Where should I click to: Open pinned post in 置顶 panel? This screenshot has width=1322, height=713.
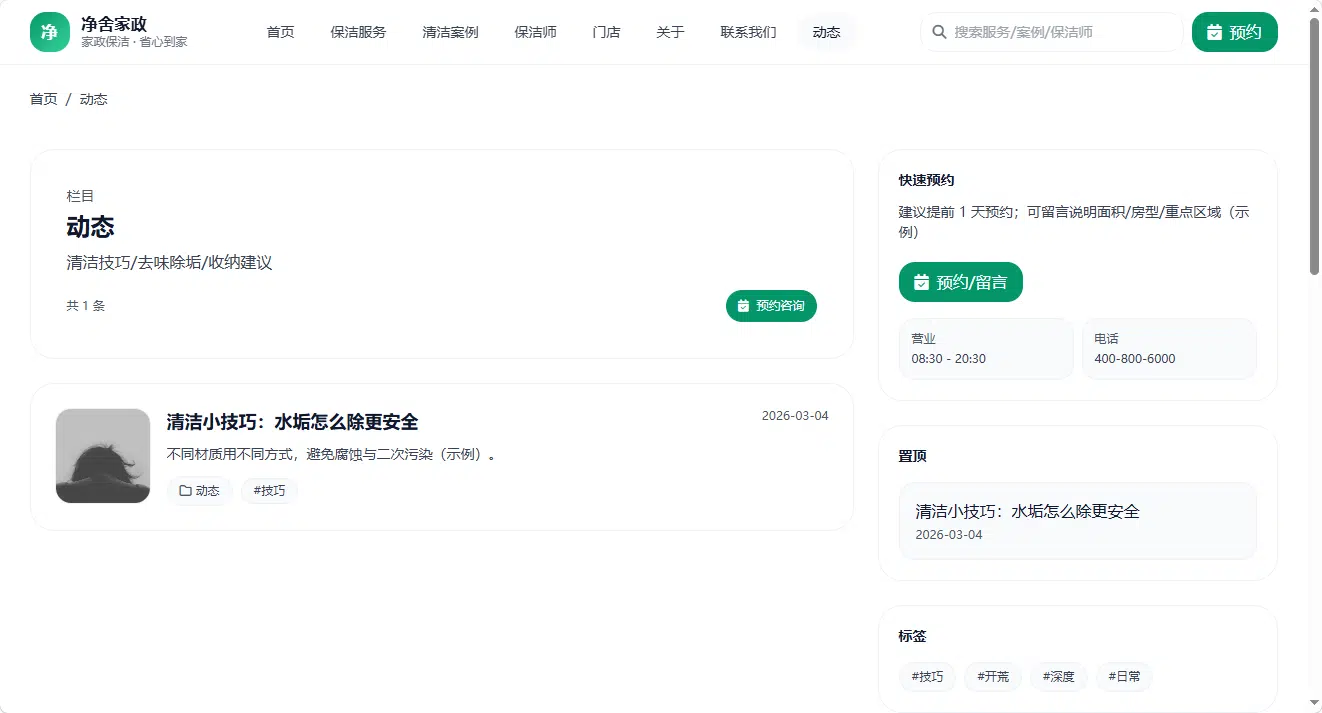tap(1077, 521)
